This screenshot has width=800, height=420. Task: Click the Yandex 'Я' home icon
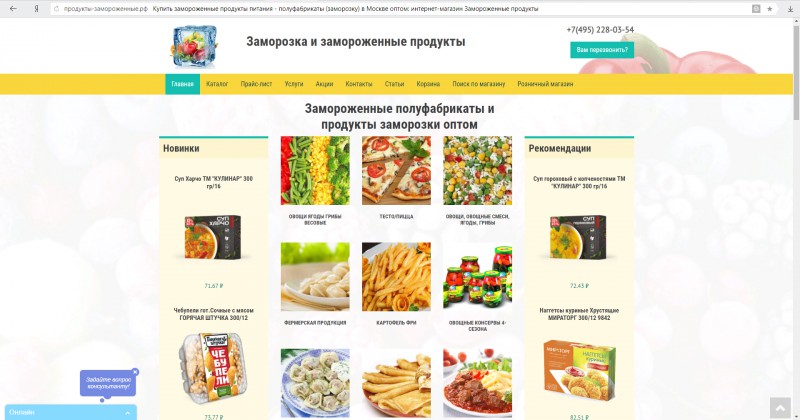click(36, 9)
